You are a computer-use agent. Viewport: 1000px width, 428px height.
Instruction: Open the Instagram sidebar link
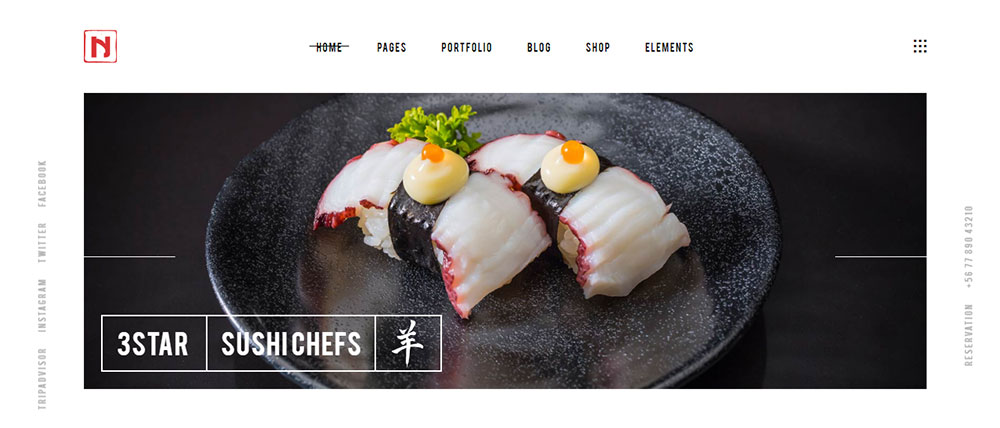coord(42,306)
